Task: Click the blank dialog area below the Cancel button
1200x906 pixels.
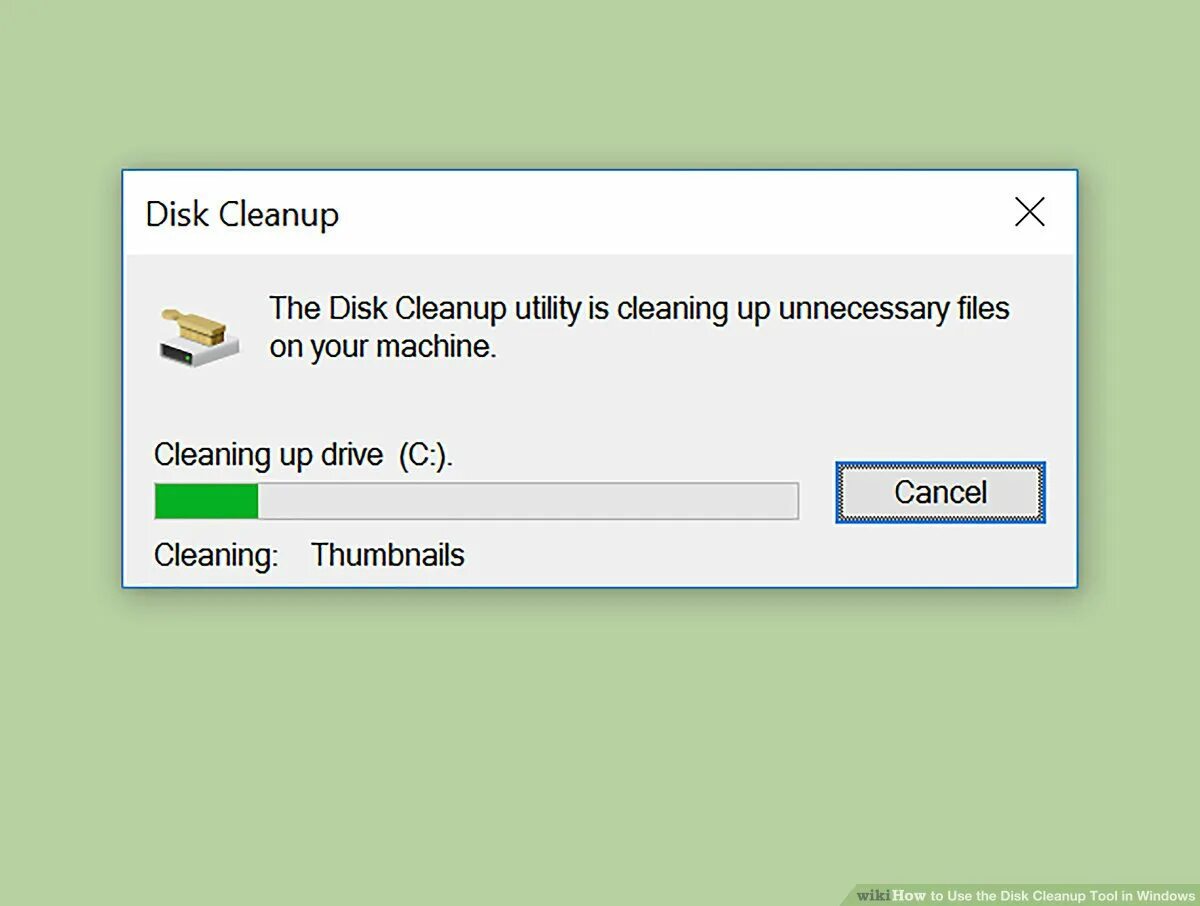Action: pyautogui.click(x=940, y=555)
